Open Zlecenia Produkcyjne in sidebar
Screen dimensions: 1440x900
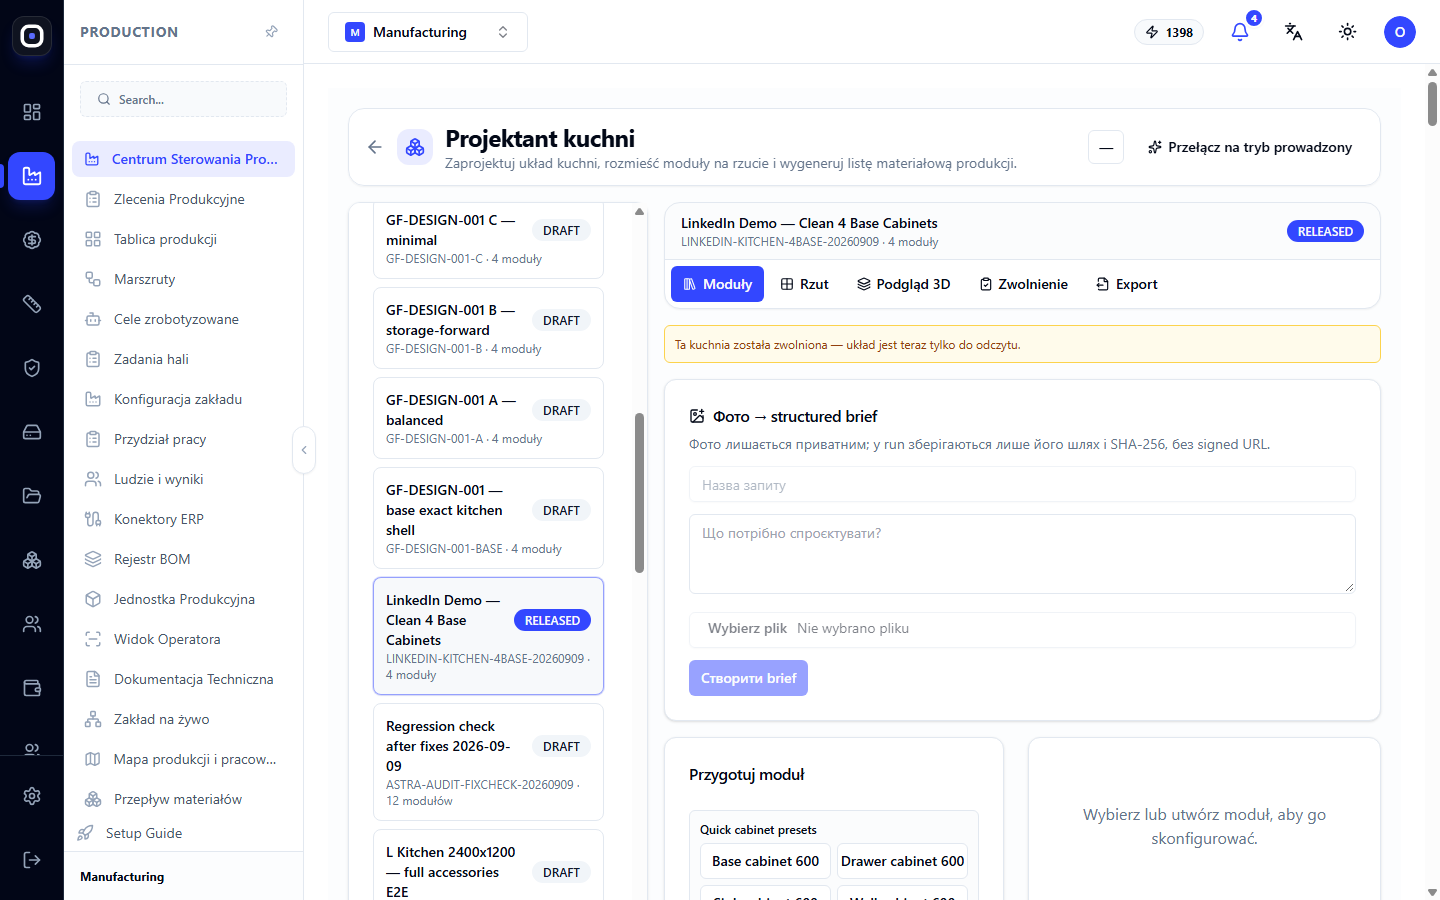[183, 199]
